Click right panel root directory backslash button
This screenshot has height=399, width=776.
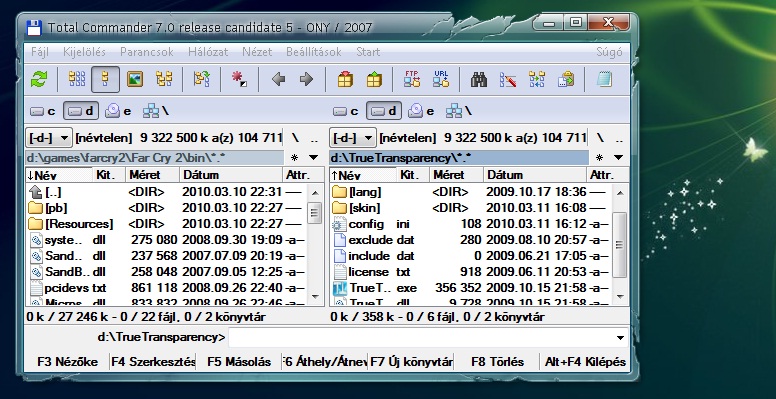[600, 138]
